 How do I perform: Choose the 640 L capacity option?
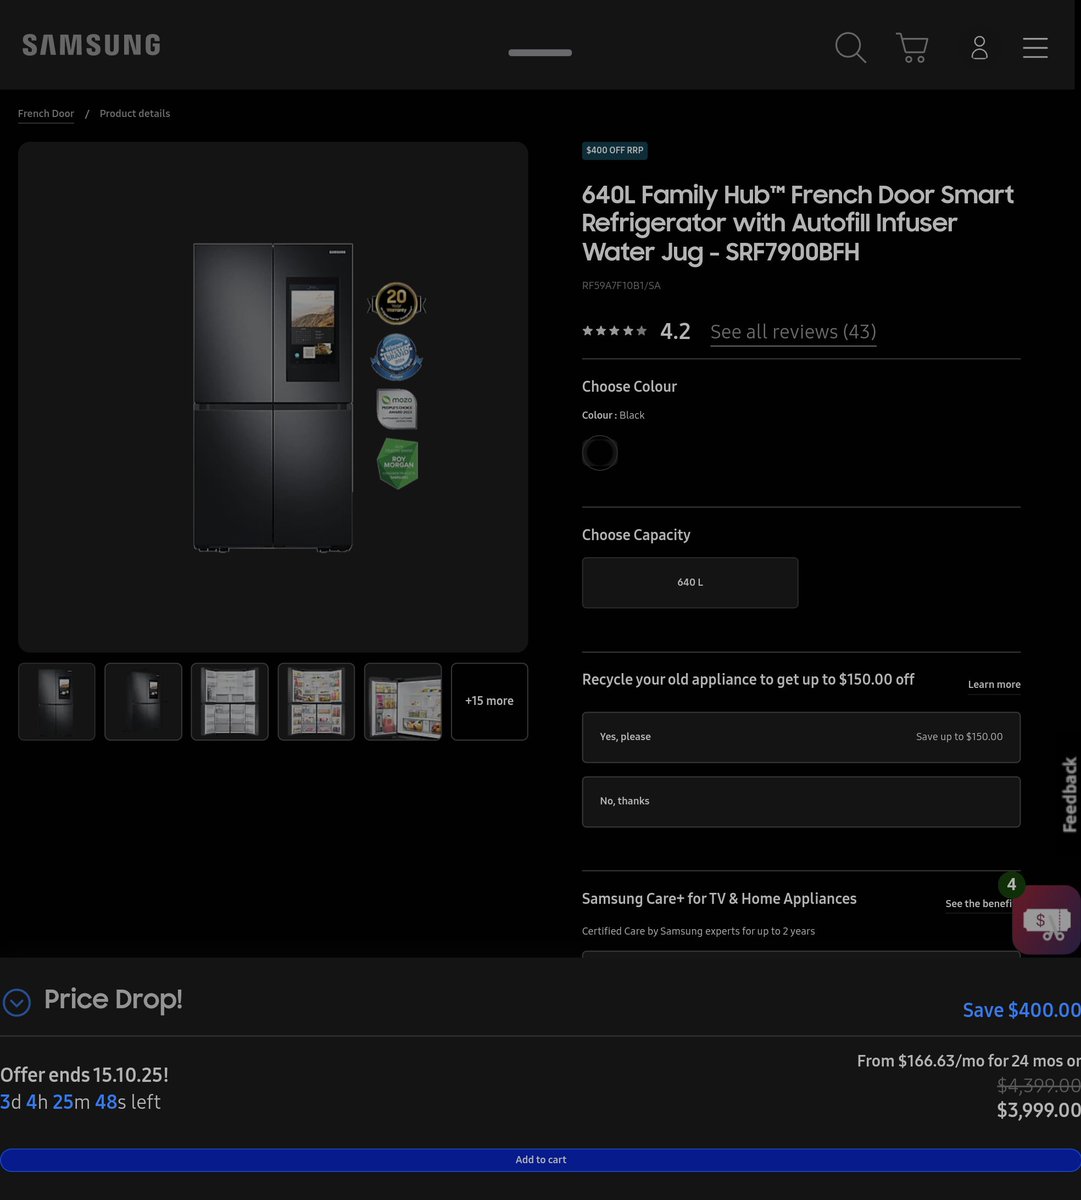pos(690,582)
